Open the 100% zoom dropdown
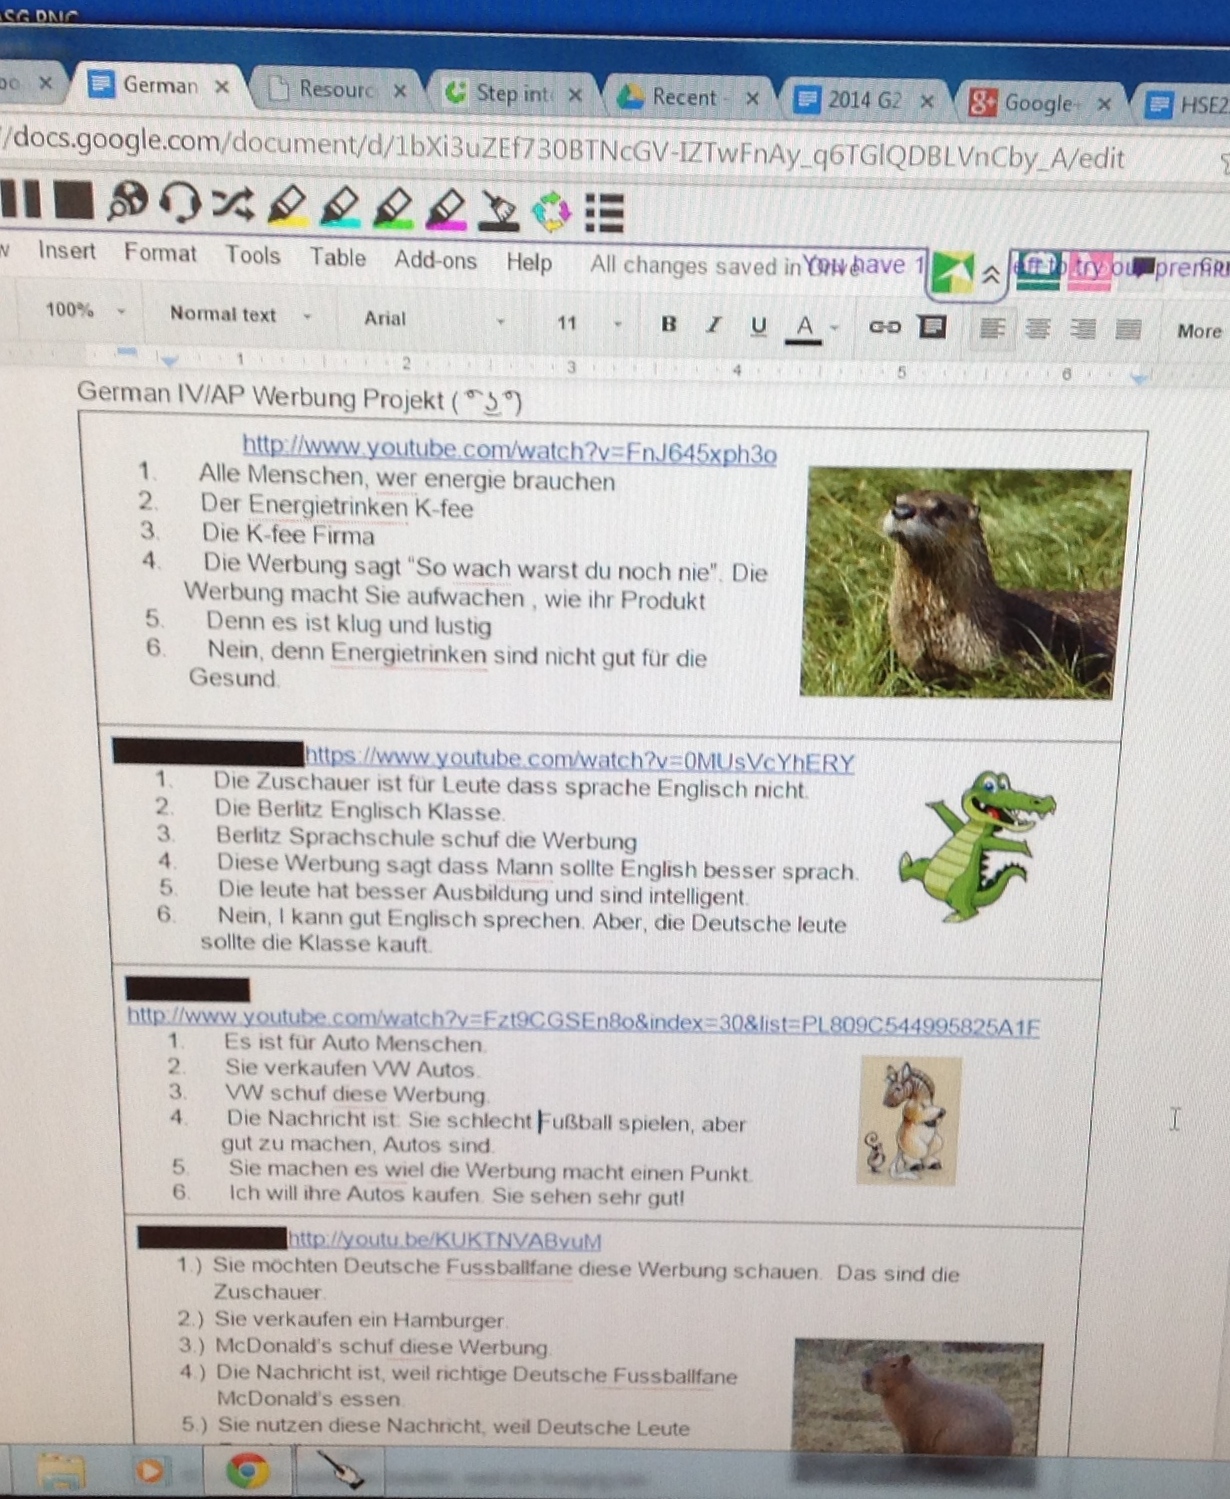Image resolution: width=1230 pixels, height=1499 pixels. click(x=84, y=311)
